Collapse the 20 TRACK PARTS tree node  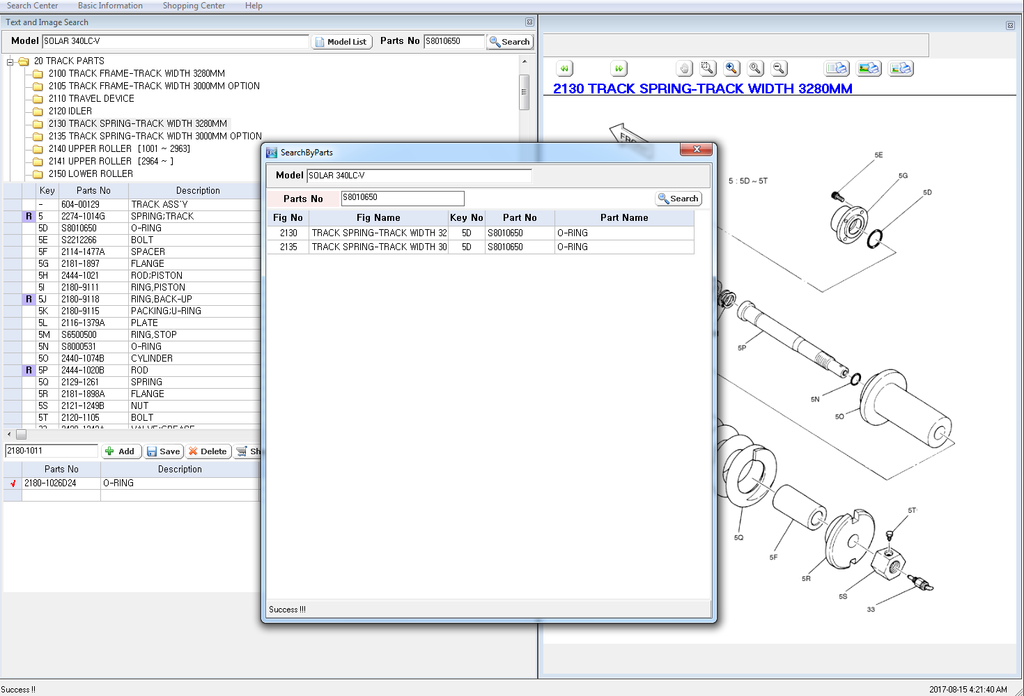point(10,61)
